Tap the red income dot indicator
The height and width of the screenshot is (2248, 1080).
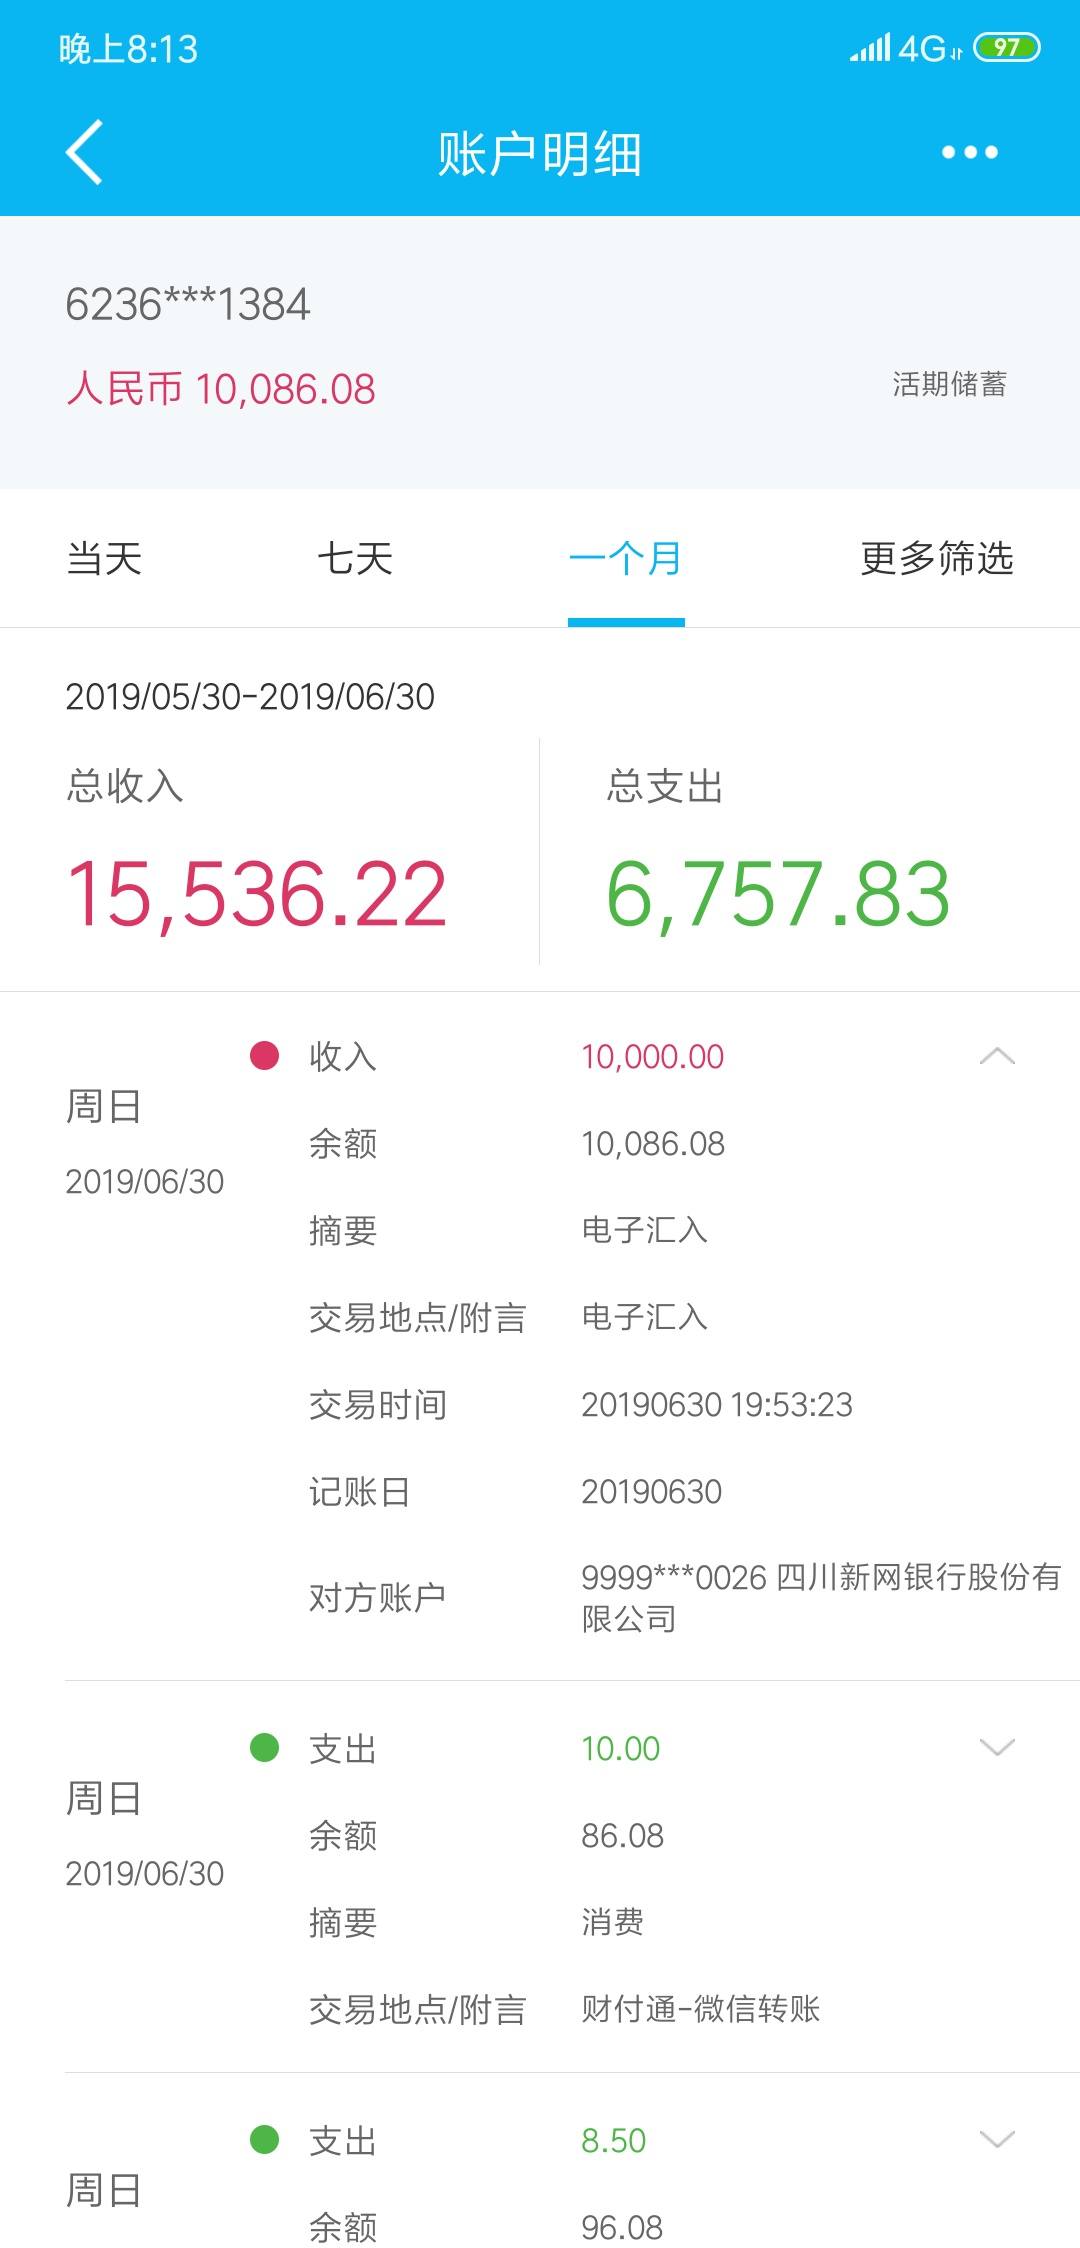pos(264,1055)
